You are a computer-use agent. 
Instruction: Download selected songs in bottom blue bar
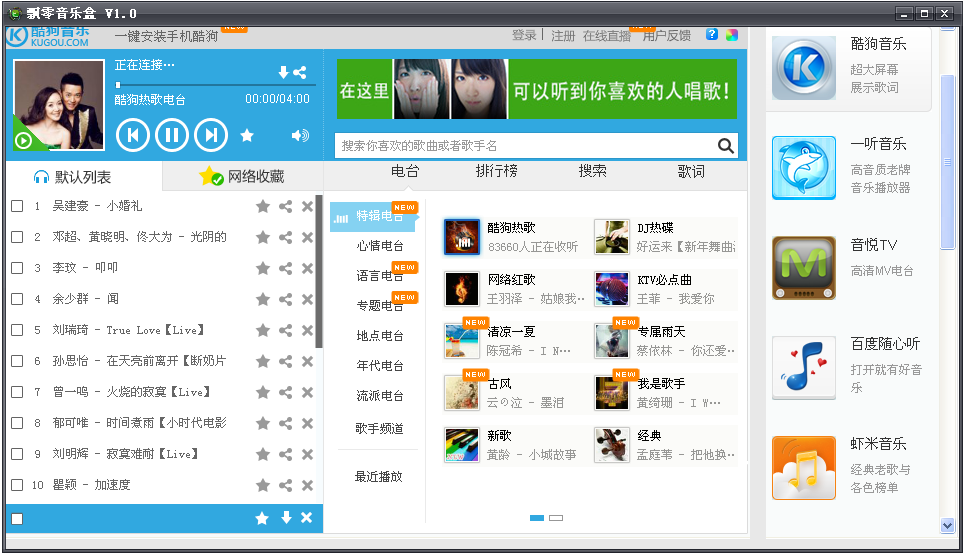tap(286, 518)
